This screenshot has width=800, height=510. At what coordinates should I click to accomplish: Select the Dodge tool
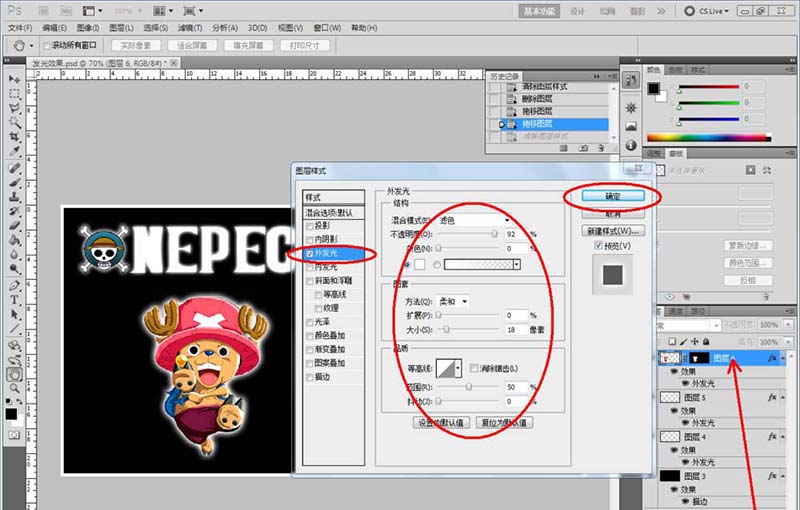pos(14,268)
